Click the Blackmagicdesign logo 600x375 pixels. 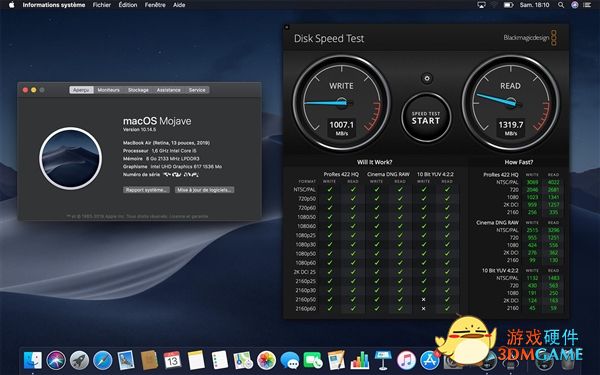[530, 38]
